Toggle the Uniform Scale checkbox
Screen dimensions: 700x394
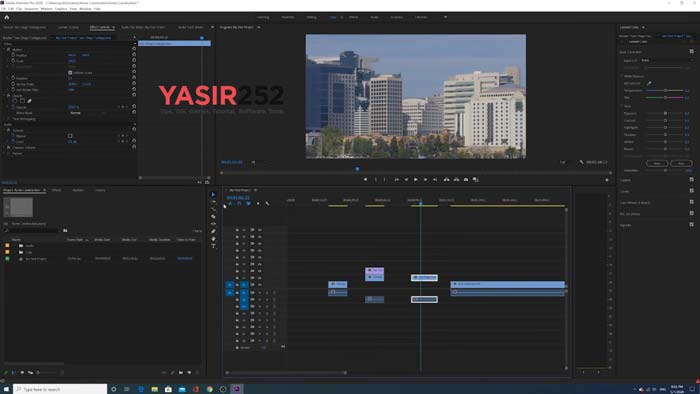click(x=70, y=72)
